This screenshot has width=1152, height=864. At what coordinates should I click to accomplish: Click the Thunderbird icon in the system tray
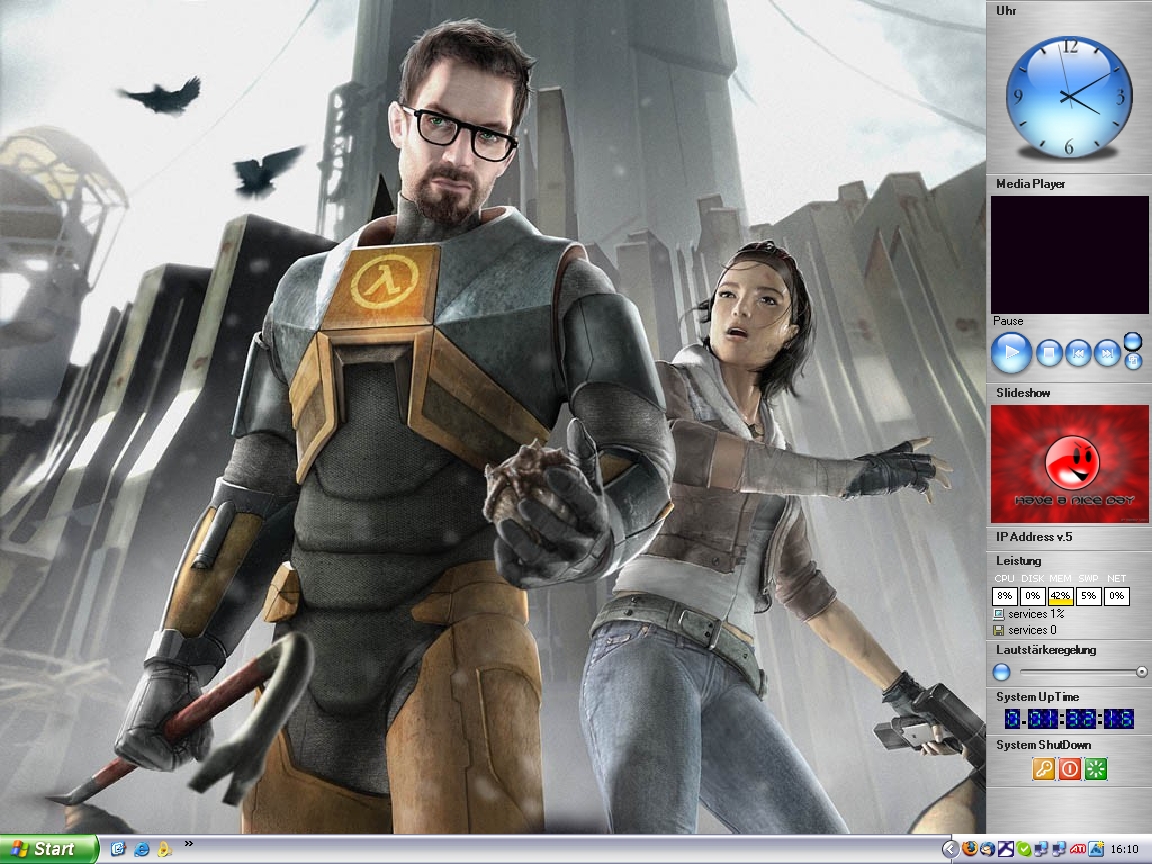point(987,850)
